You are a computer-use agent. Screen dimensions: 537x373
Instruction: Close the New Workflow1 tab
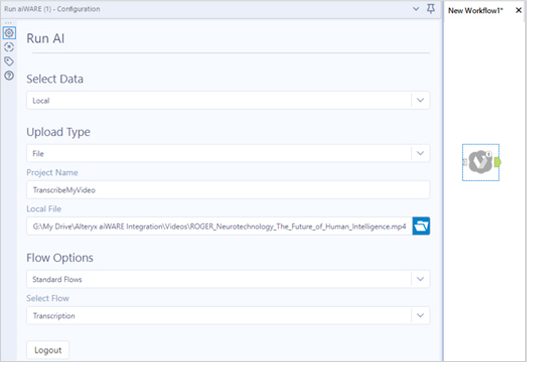[x=519, y=10]
